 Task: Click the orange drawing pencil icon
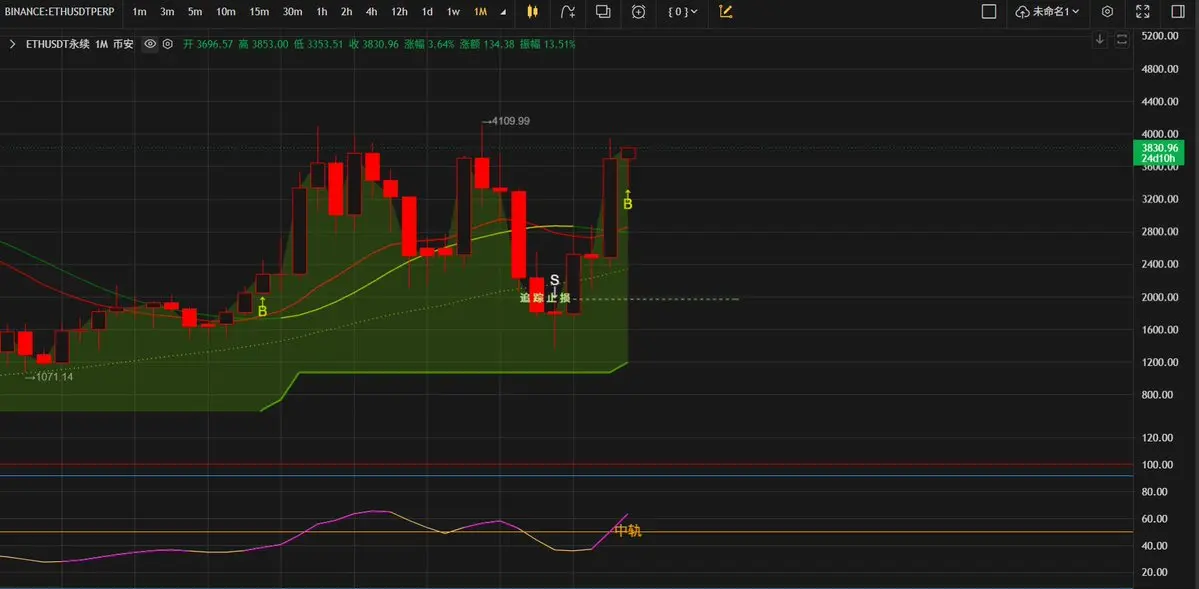point(726,11)
